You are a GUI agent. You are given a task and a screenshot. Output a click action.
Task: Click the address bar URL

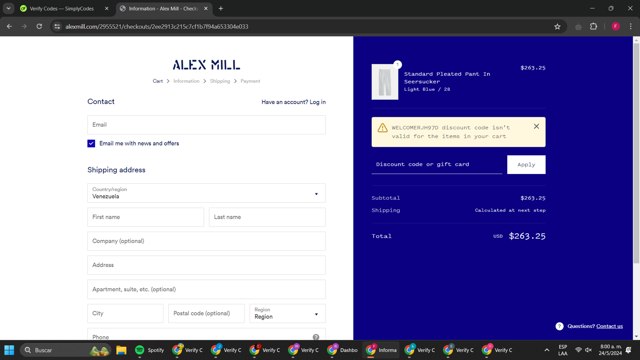[157, 27]
